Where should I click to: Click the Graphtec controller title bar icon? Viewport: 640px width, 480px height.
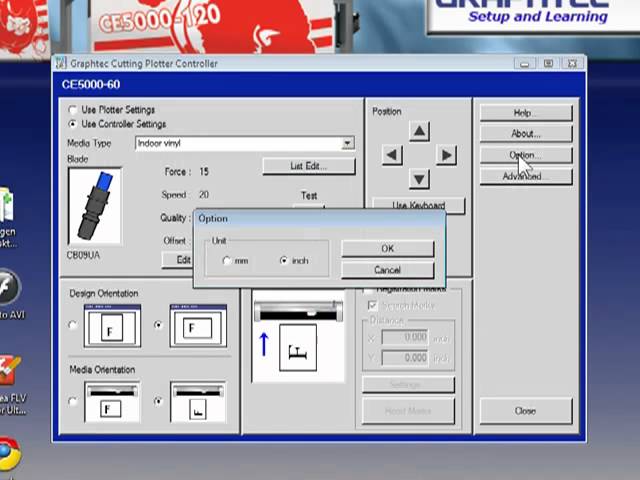click(x=61, y=63)
